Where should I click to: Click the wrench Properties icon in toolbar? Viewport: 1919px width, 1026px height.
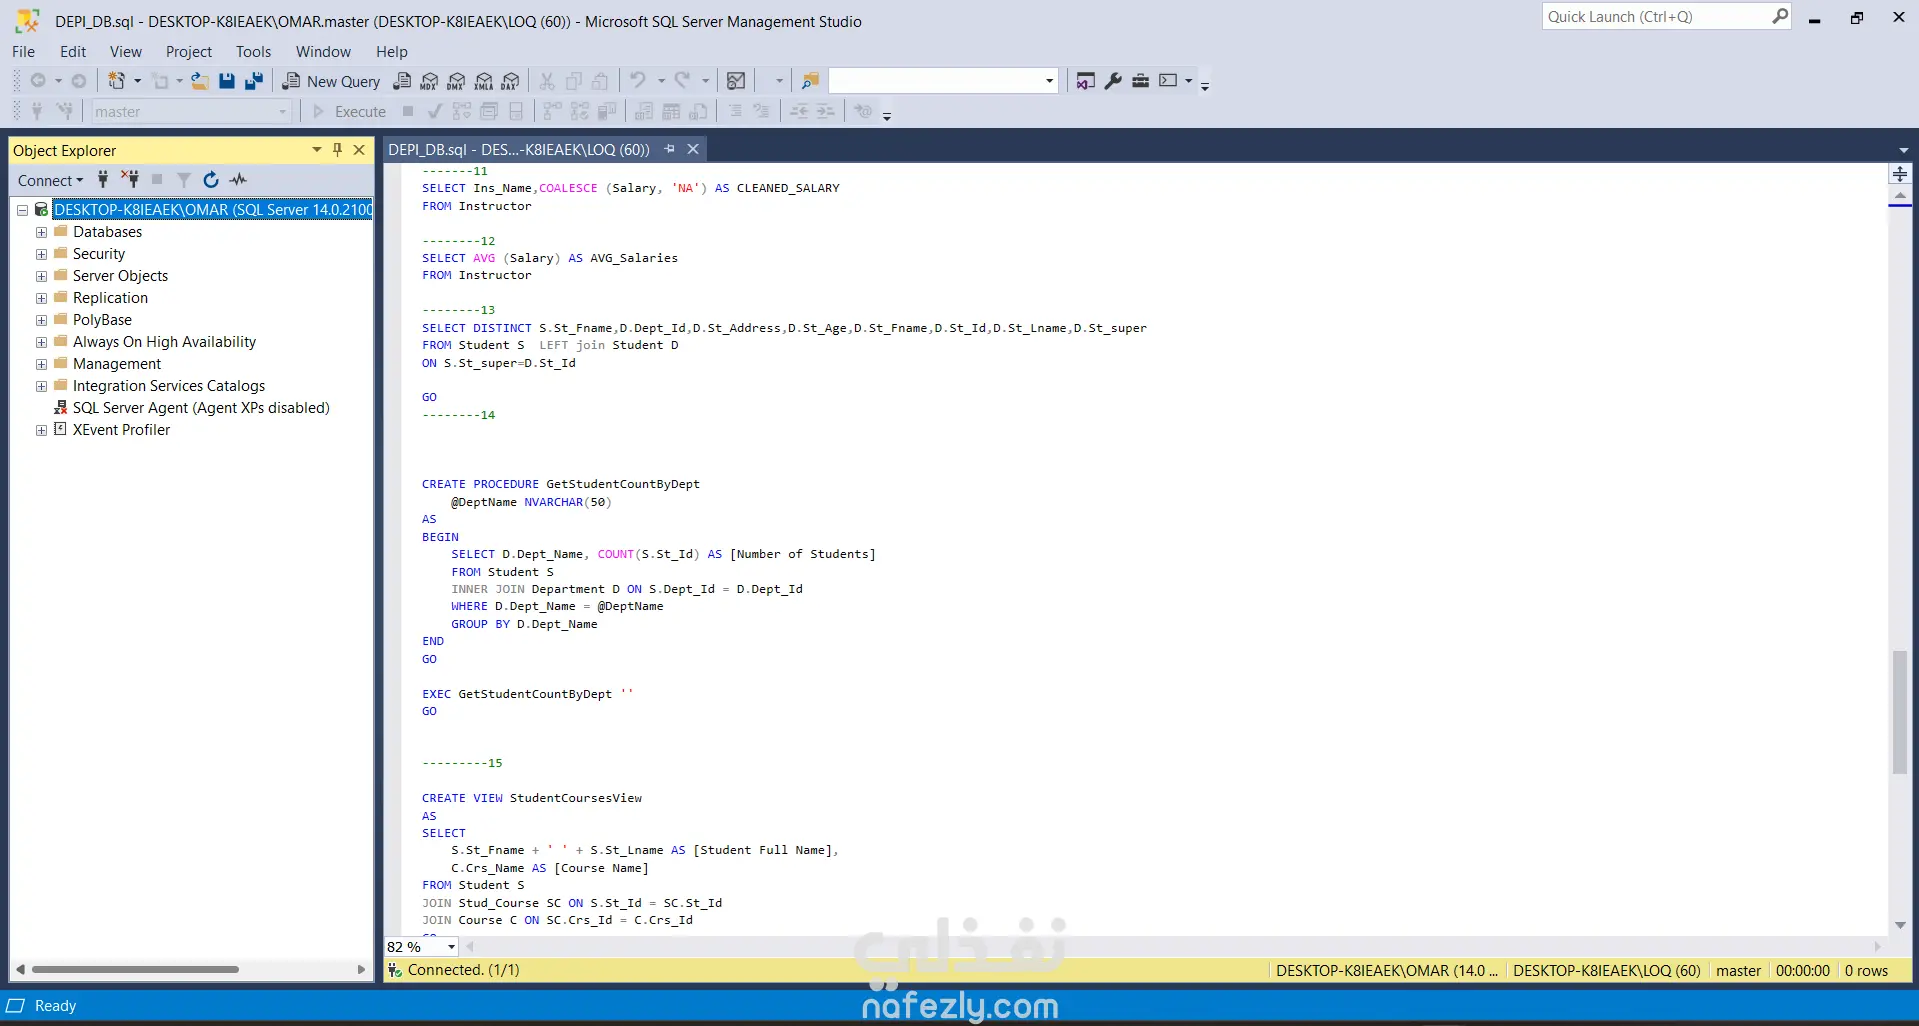[x=1113, y=81]
